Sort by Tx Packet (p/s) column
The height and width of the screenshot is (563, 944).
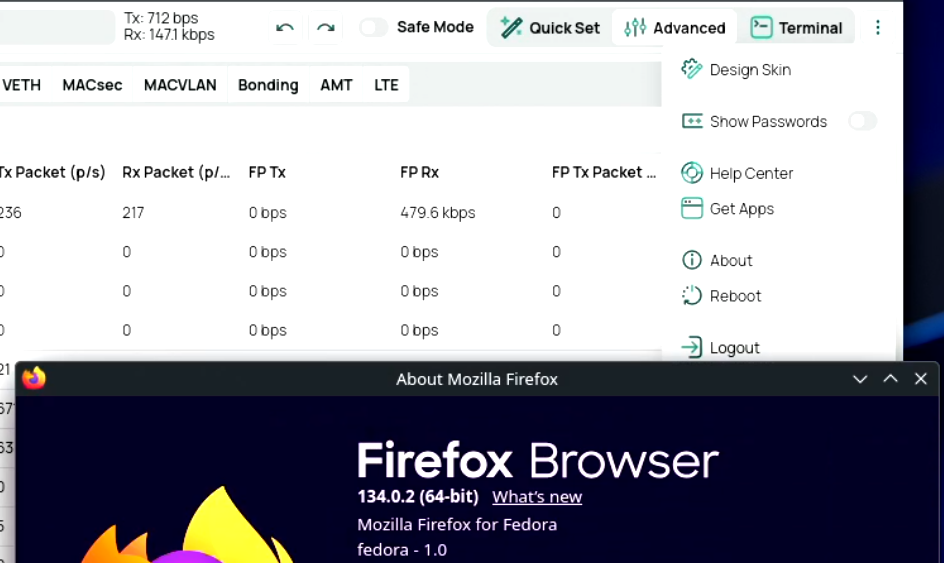pos(52,172)
